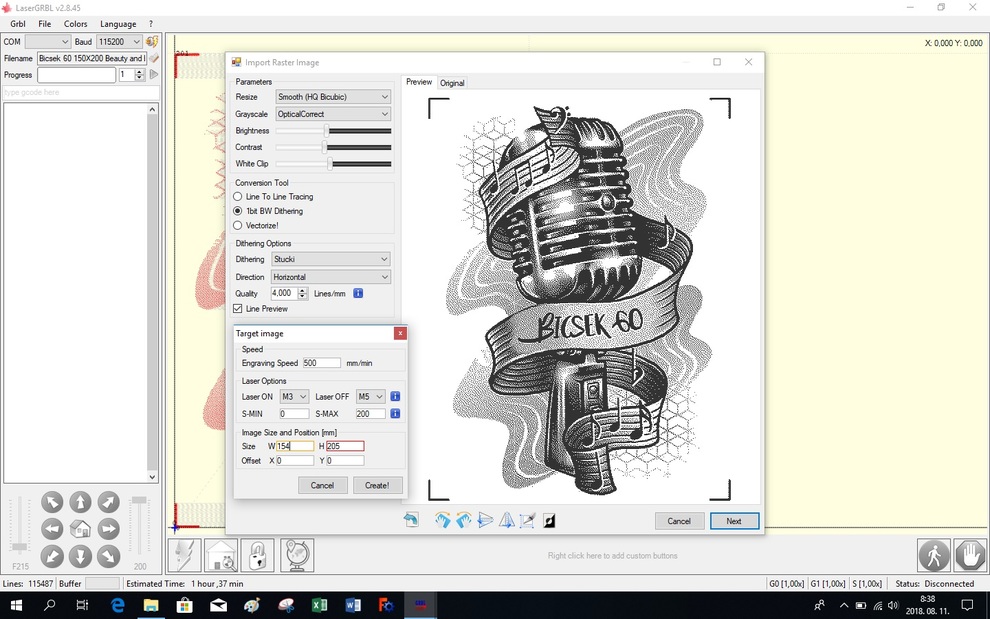Open the Dithering Stucki dropdown
The width and height of the screenshot is (990, 619).
tap(331, 259)
